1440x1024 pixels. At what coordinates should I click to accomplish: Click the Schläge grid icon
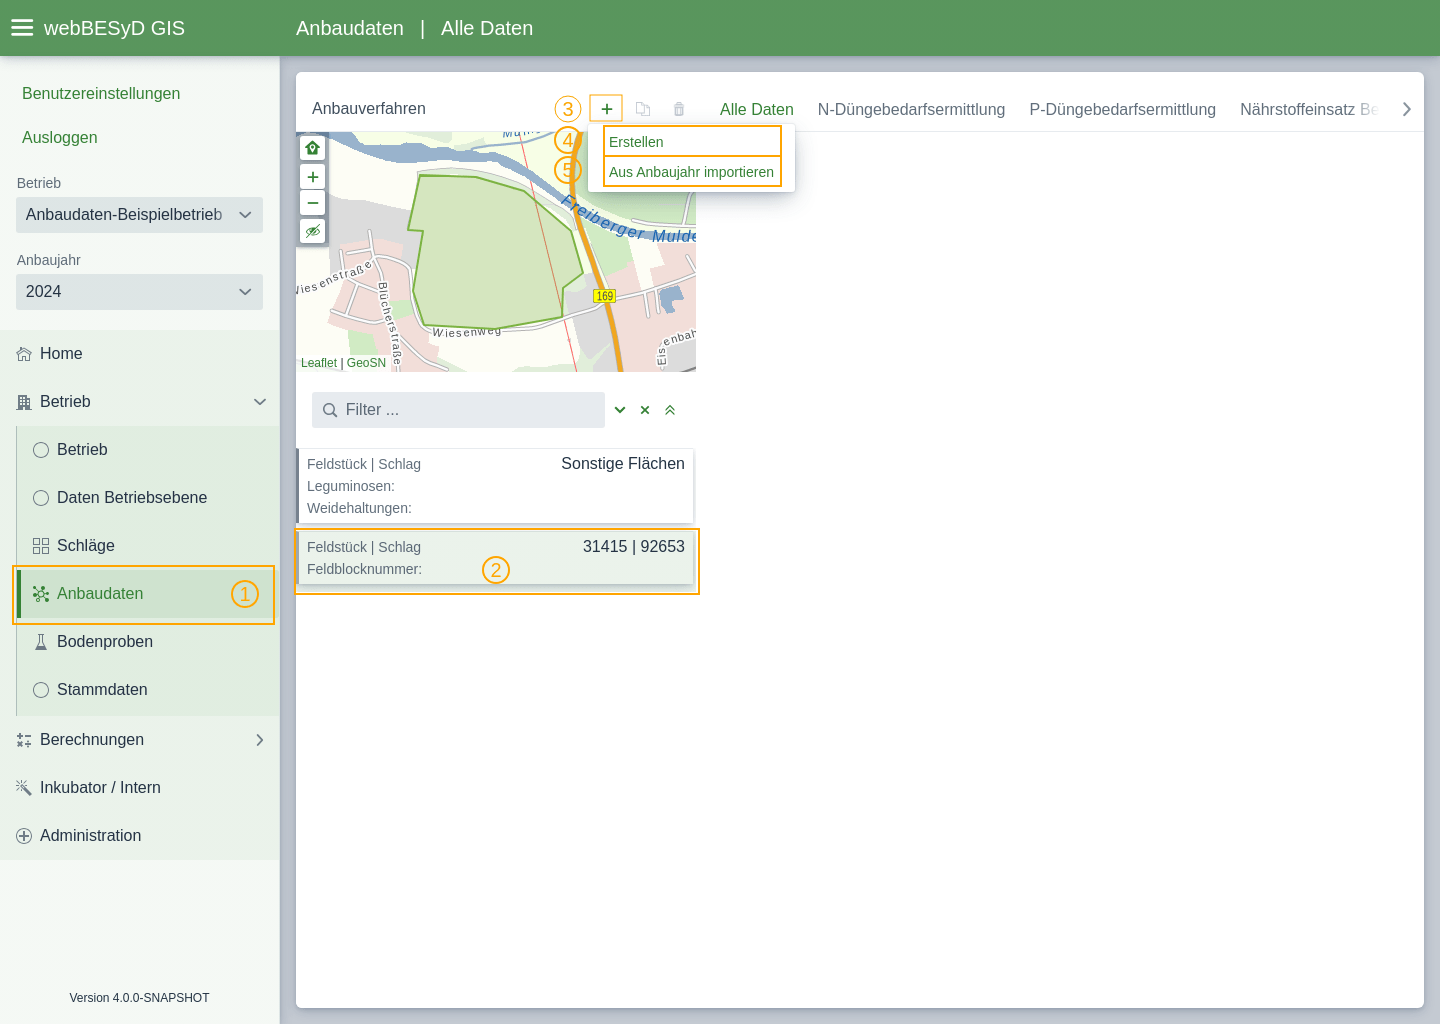[41, 546]
